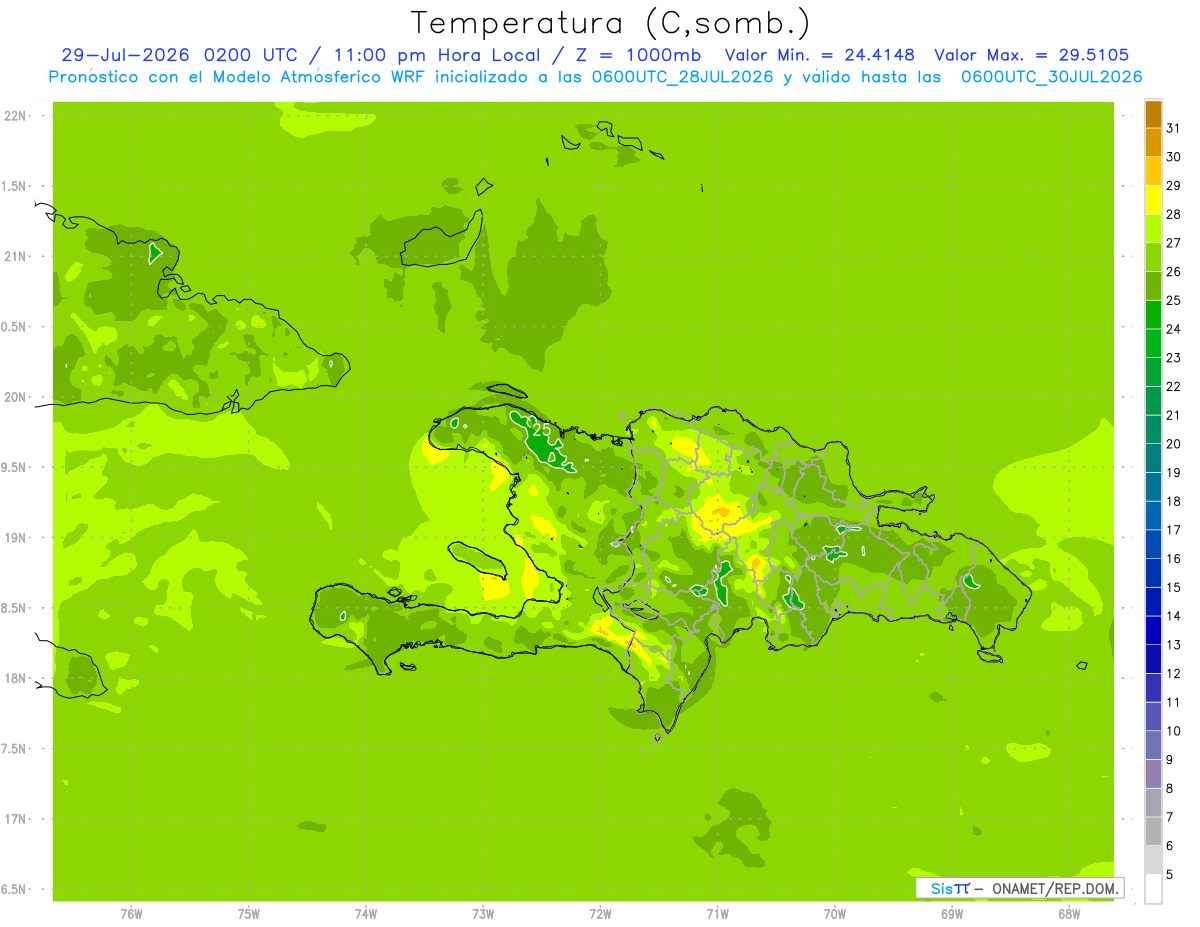
Task: Click the '10' label on the color scale
Action: (x=1173, y=731)
